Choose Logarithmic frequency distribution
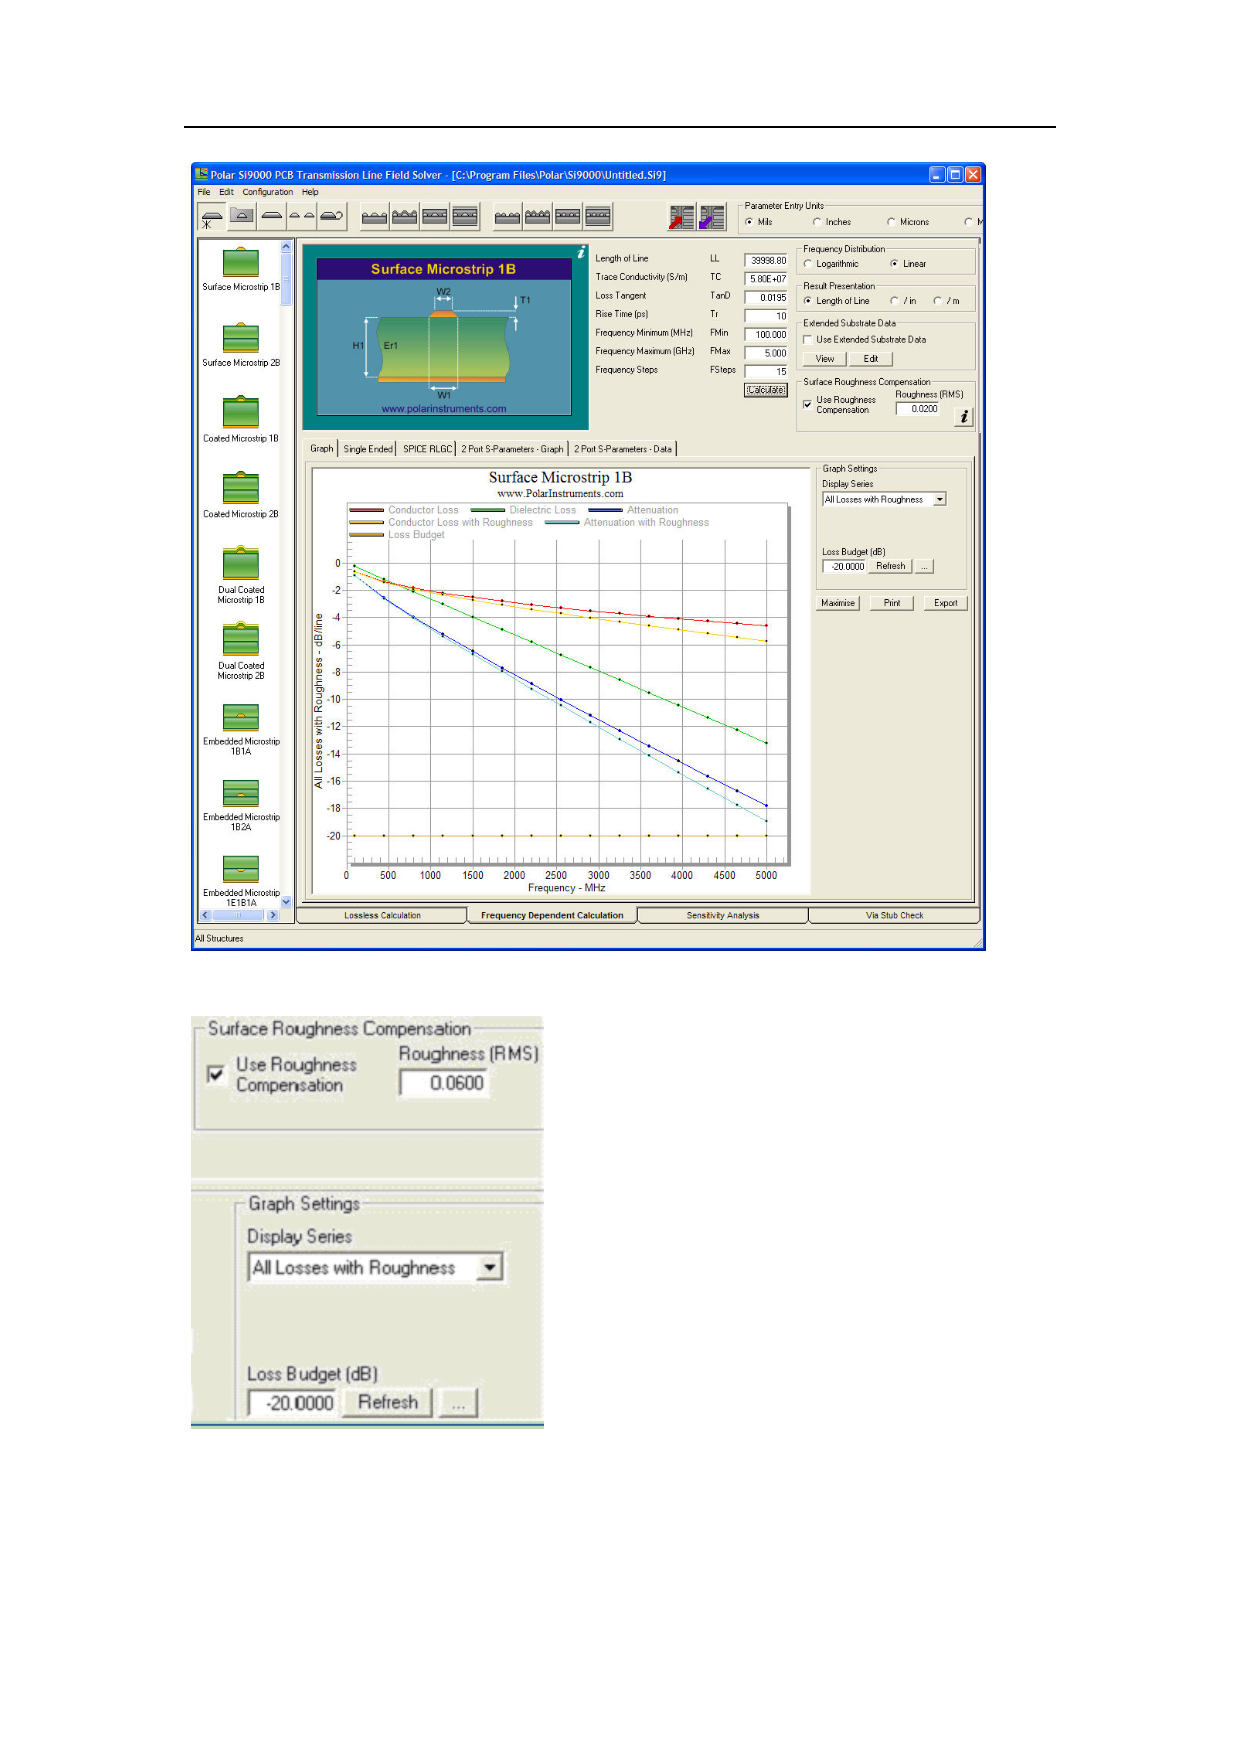 pyautogui.click(x=808, y=264)
